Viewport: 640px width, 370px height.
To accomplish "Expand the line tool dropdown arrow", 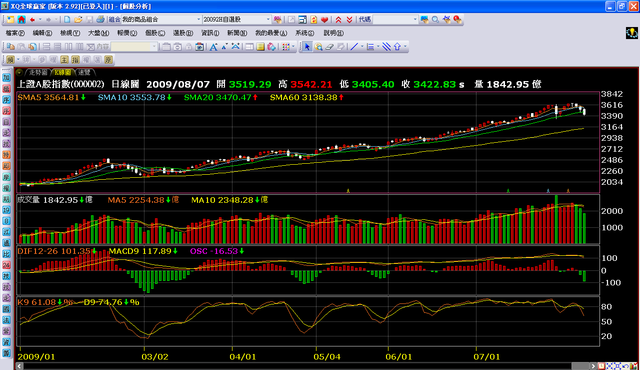I will point(362,47).
